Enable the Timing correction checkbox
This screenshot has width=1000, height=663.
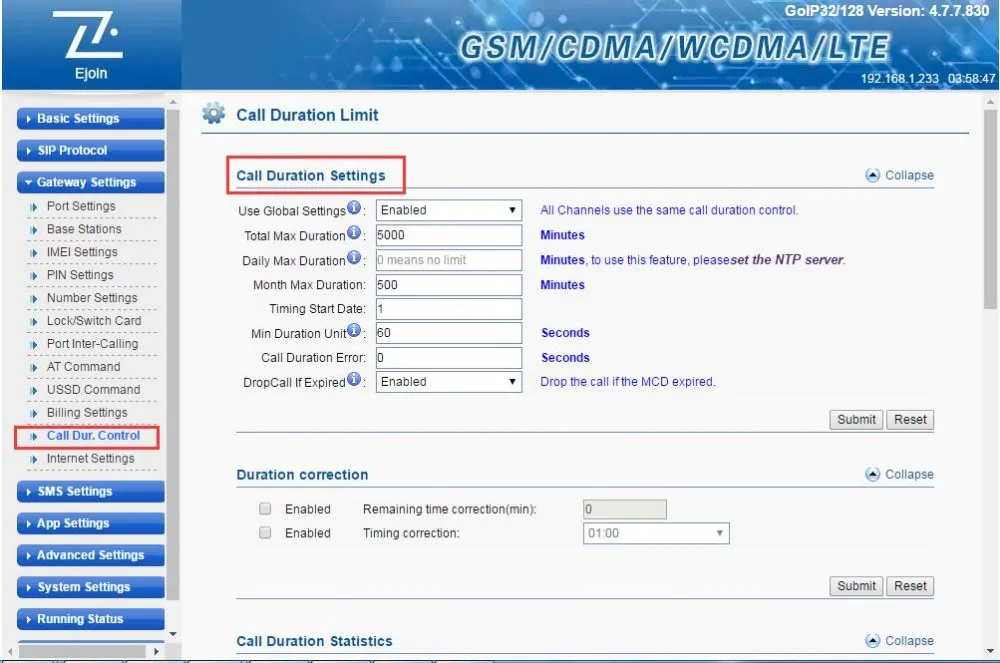[265, 533]
